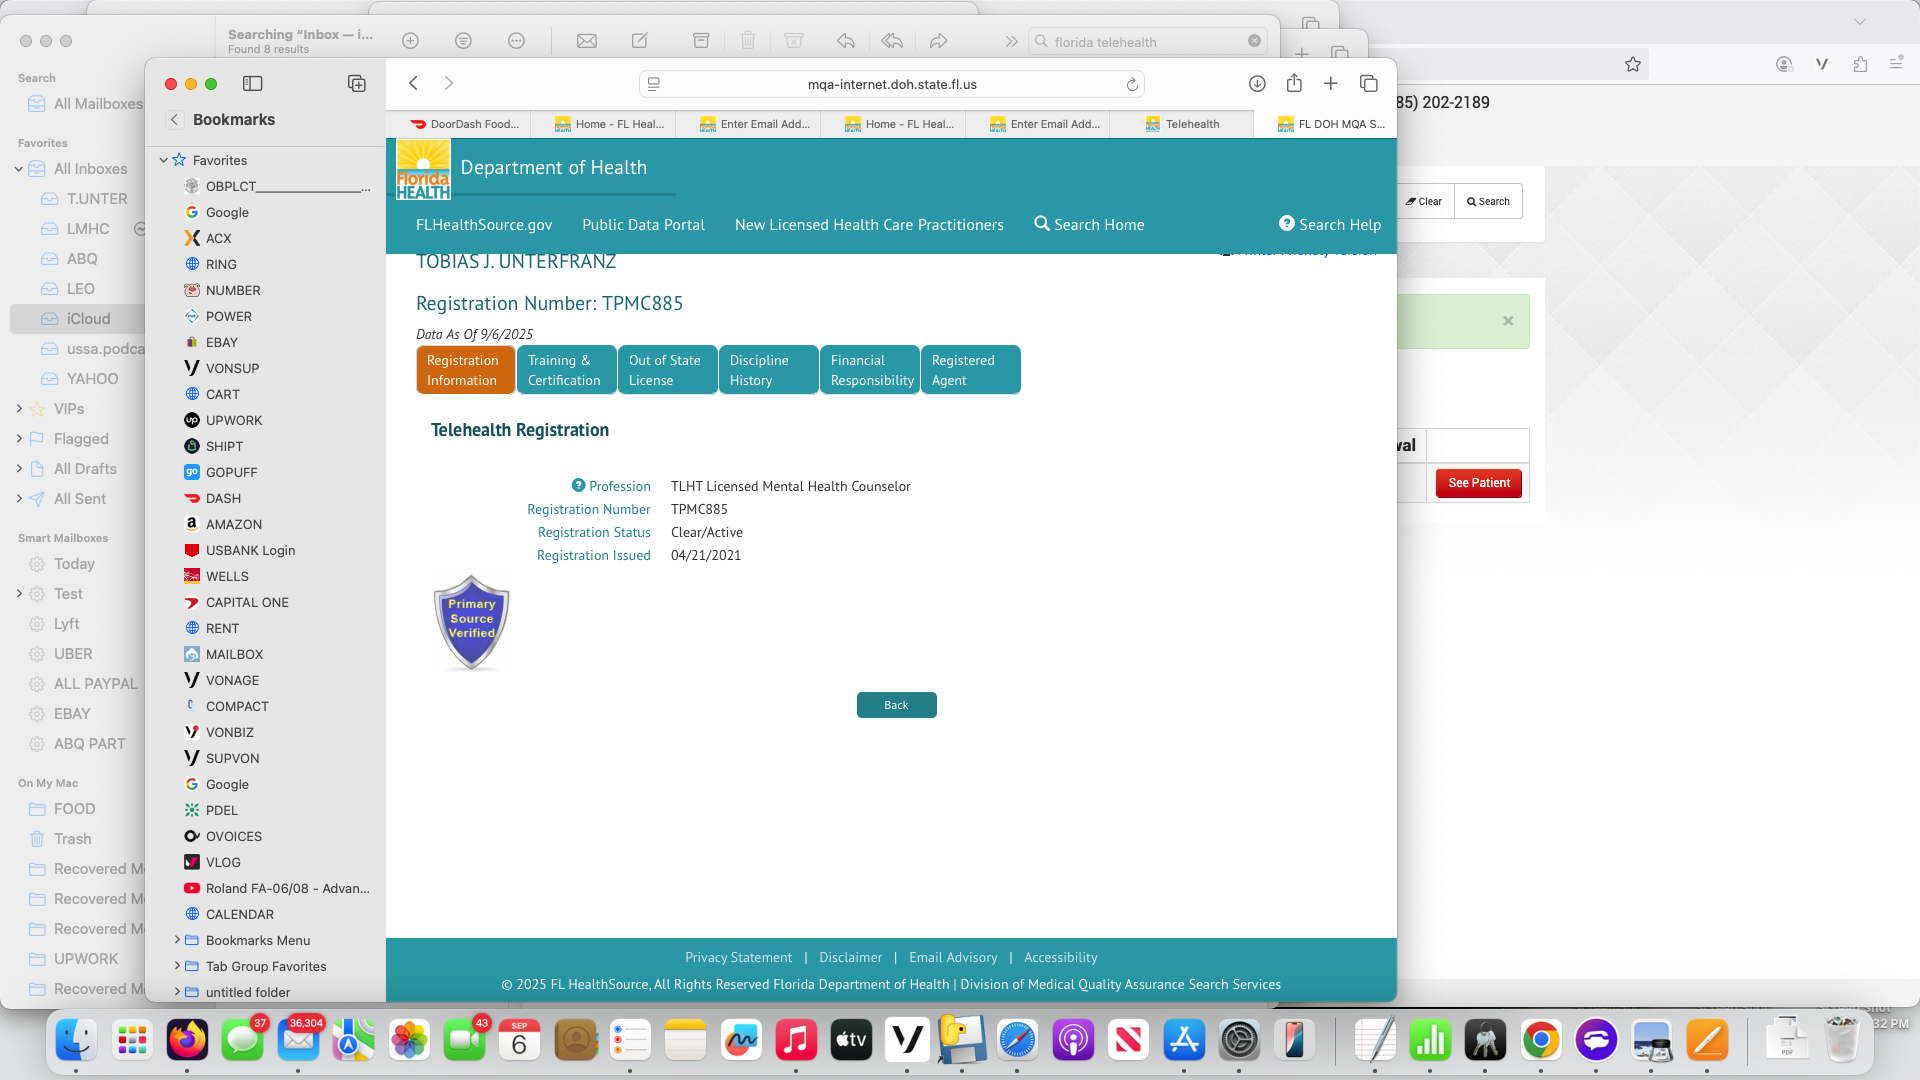Click the new tab group icon
The width and height of the screenshot is (1920, 1080).
[x=357, y=84]
